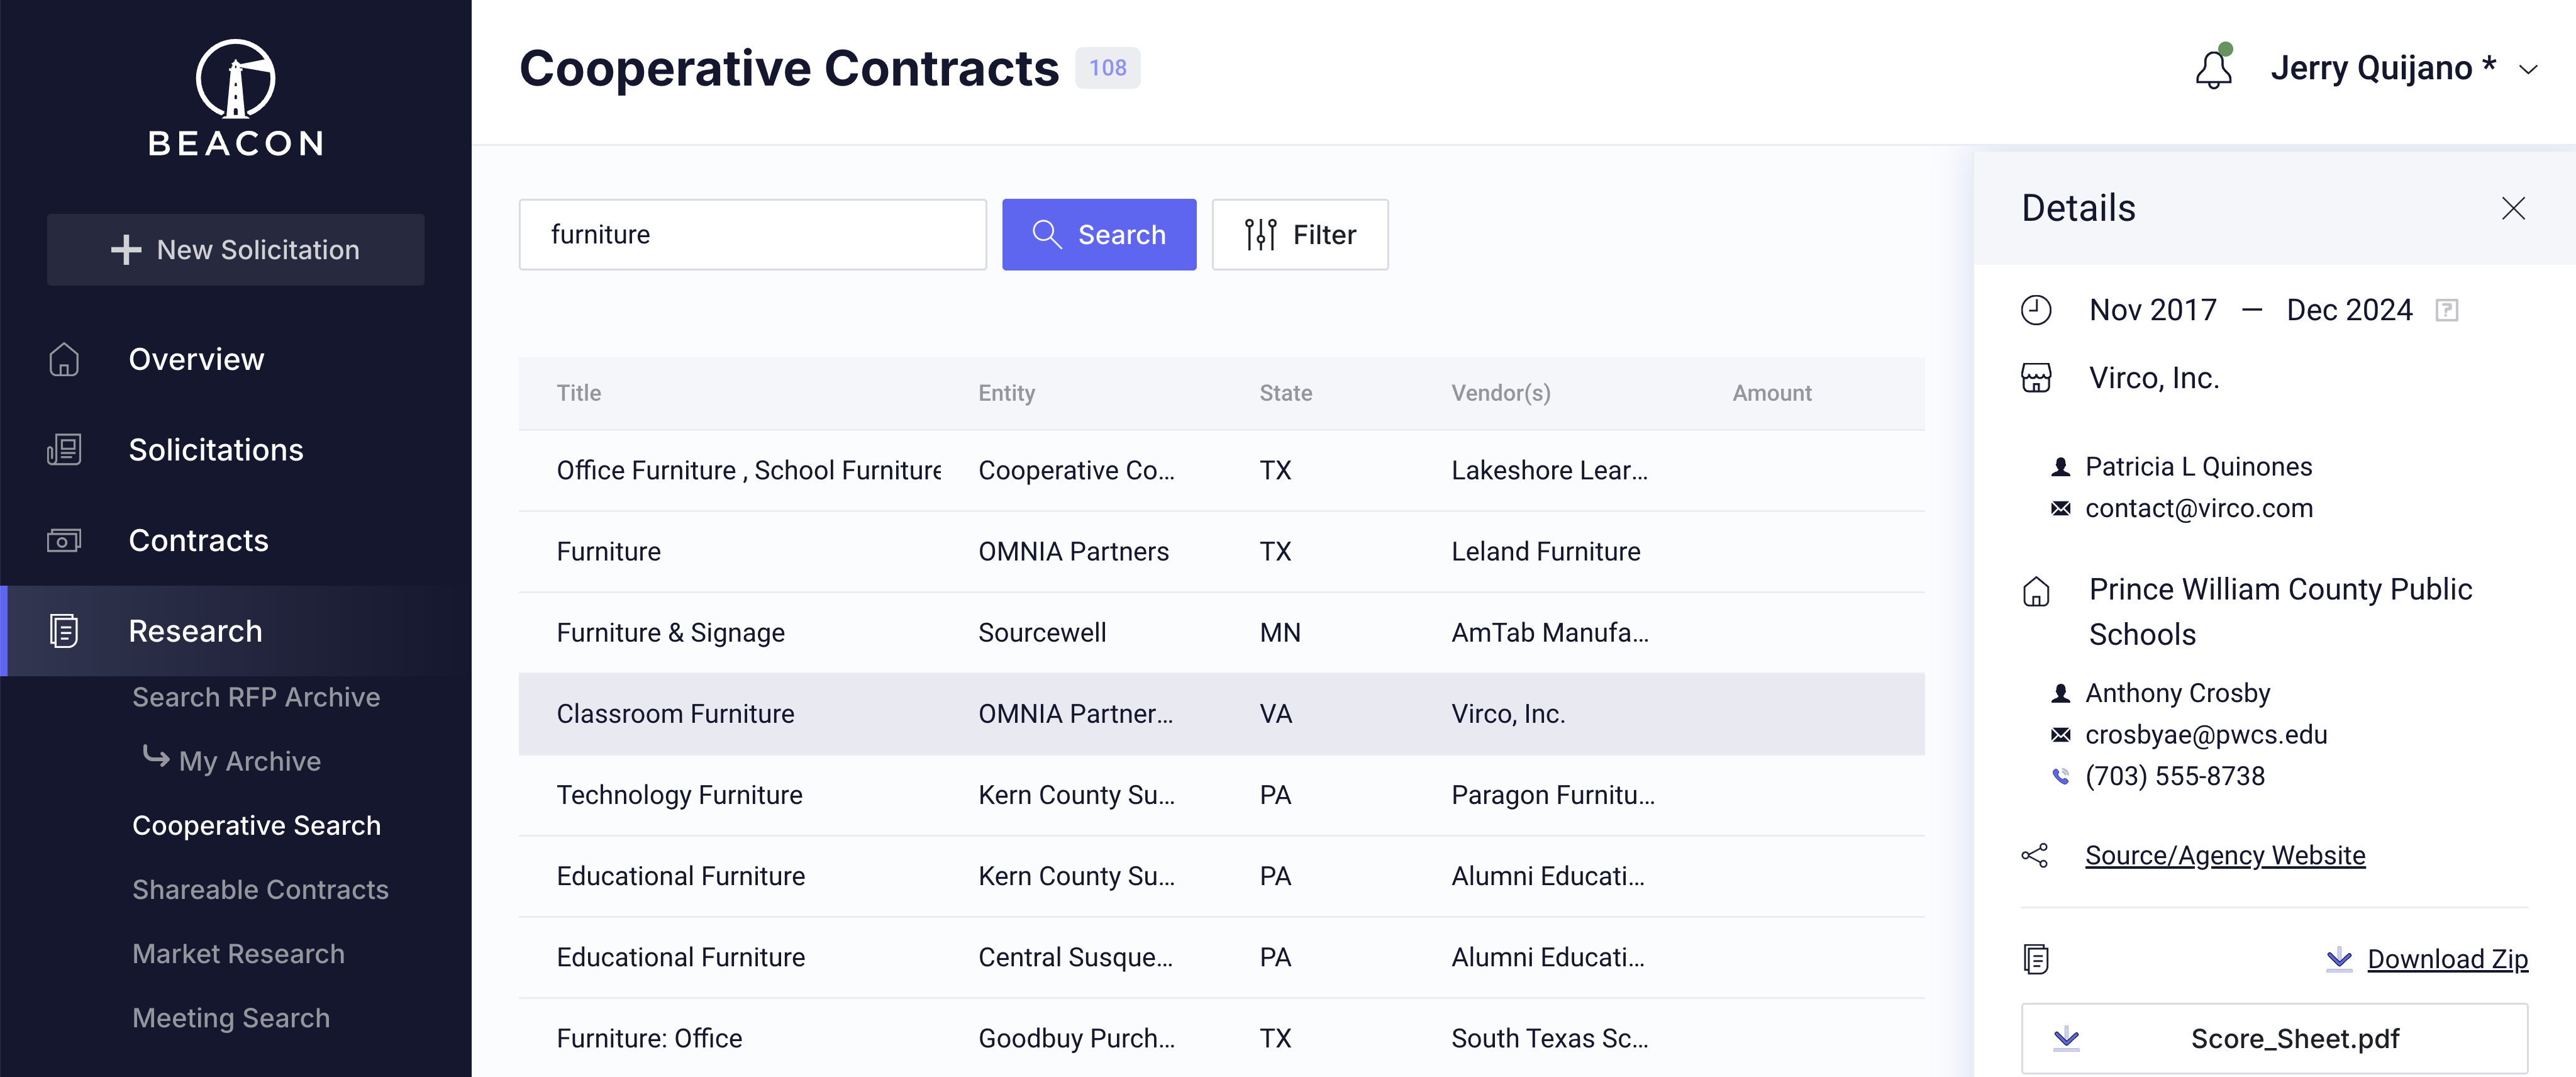Open the Shareable Contracts page
Screen dimensions: 2576x1077
(260, 889)
